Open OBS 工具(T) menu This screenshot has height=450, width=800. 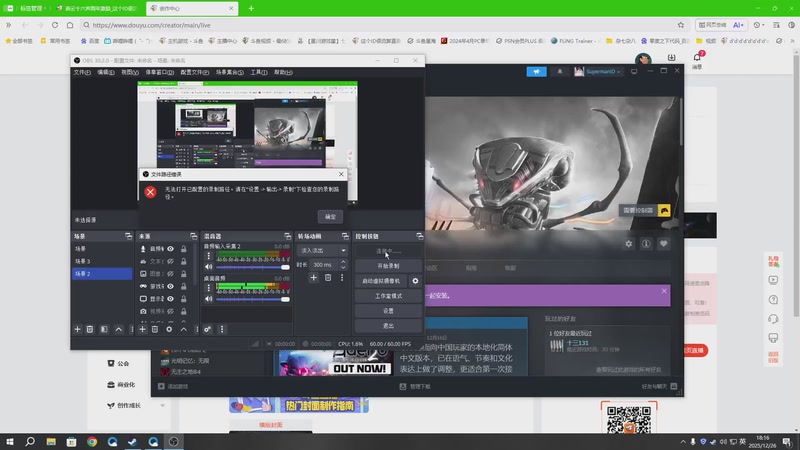click(259, 72)
